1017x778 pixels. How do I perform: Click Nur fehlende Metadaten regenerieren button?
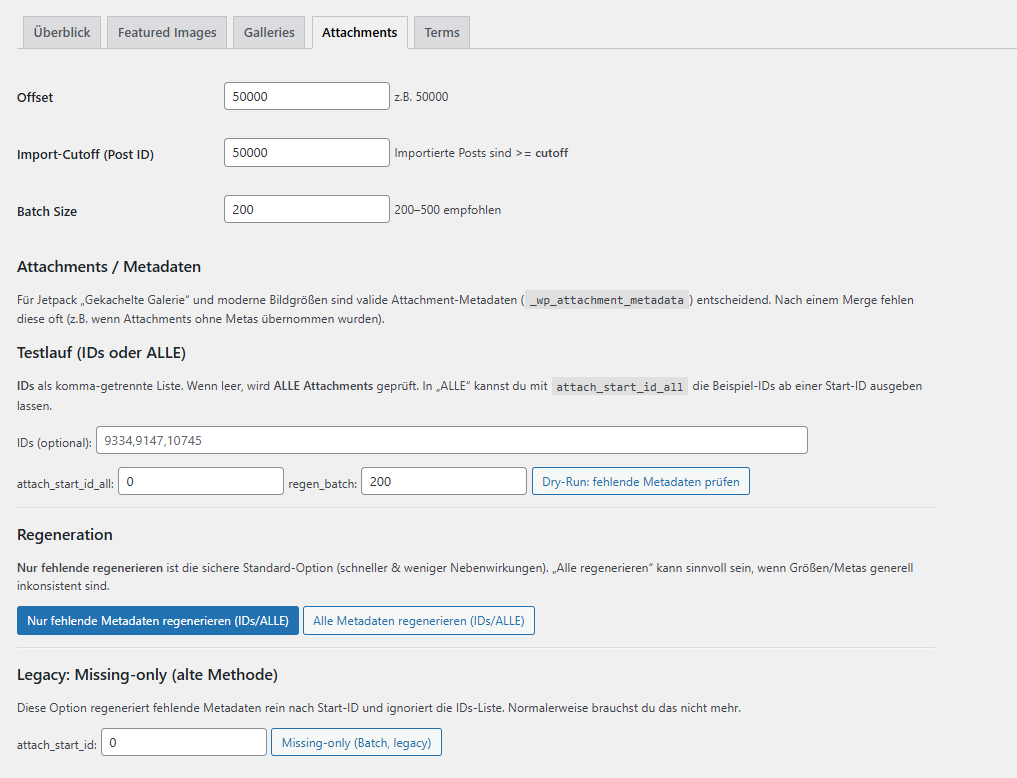[157, 621]
